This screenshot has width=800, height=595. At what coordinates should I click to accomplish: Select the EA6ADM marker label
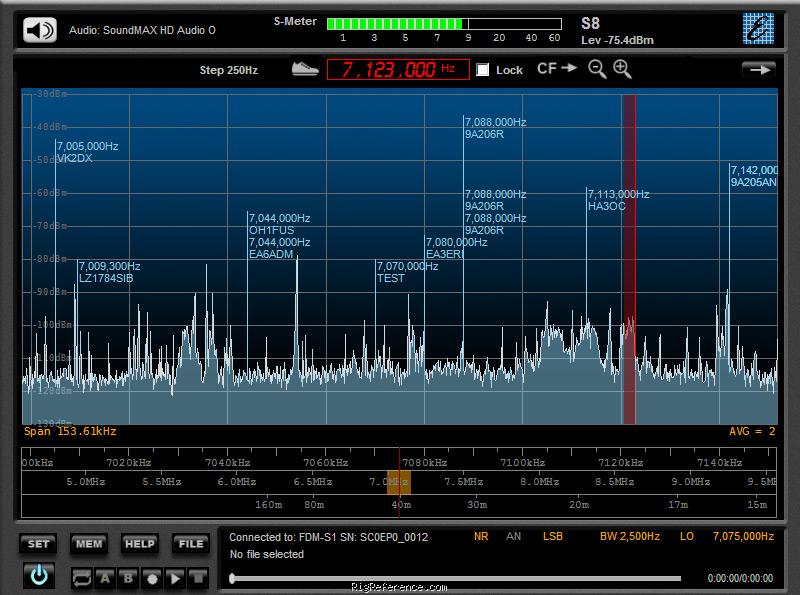pyautogui.click(x=271, y=254)
